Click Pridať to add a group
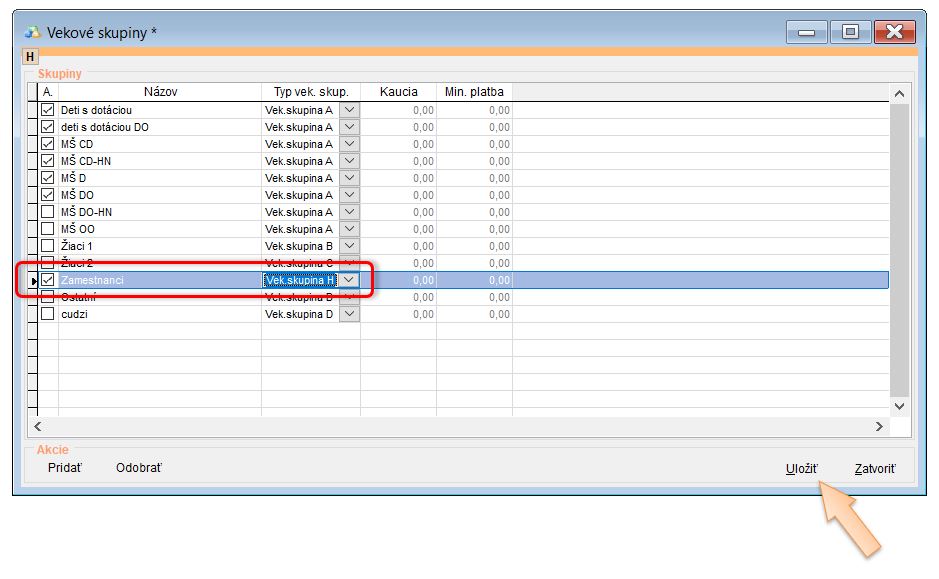The height and width of the screenshot is (579, 939). click(65, 468)
